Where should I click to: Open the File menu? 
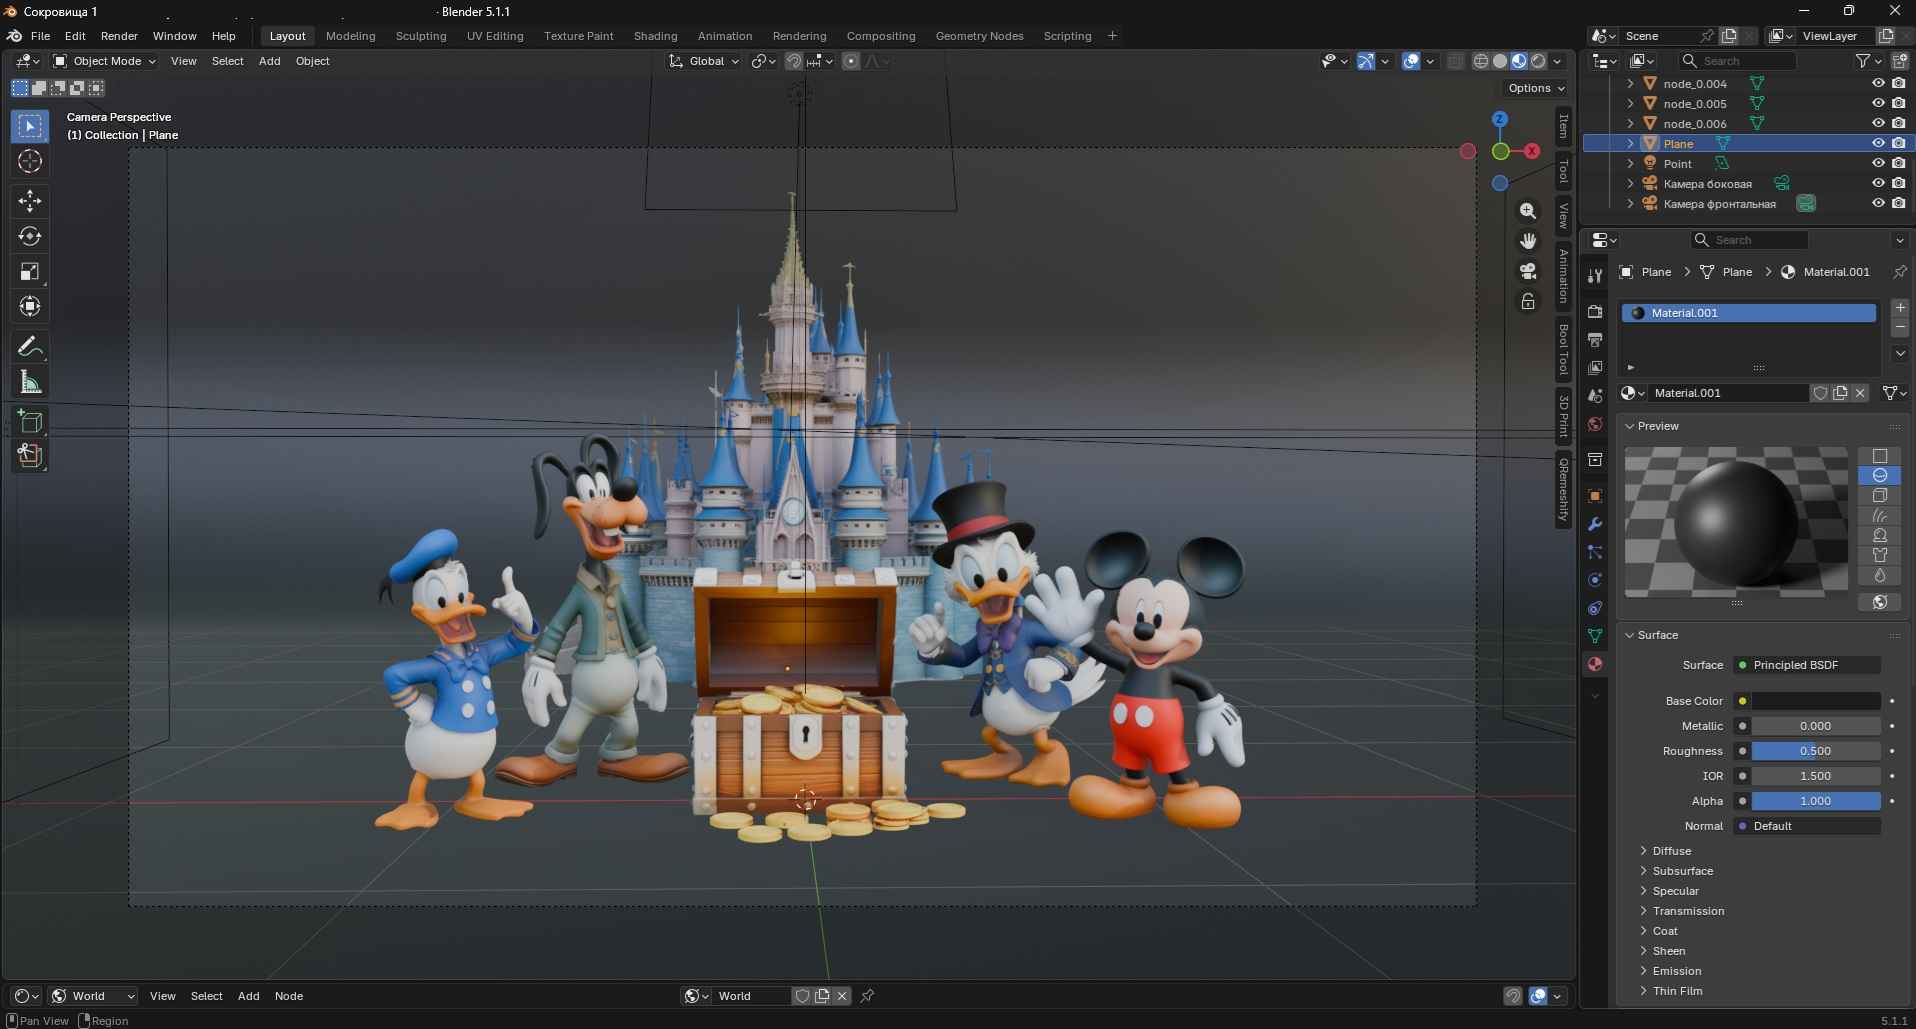40,36
